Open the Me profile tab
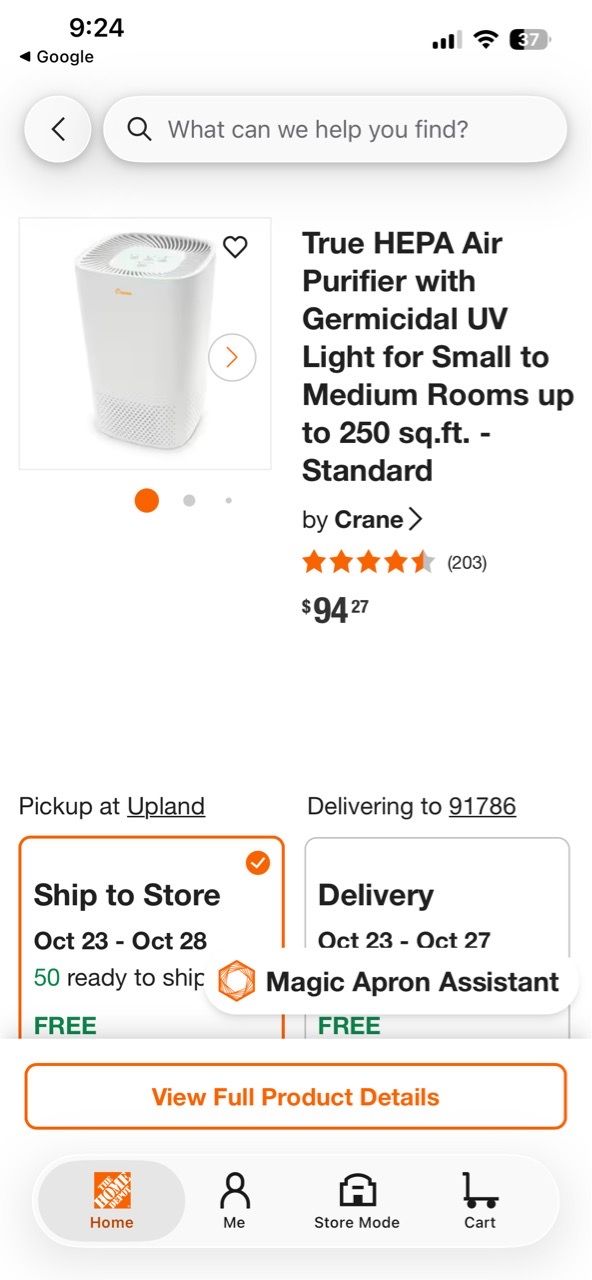The width and height of the screenshot is (592, 1280). click(x=234, y=1201)
